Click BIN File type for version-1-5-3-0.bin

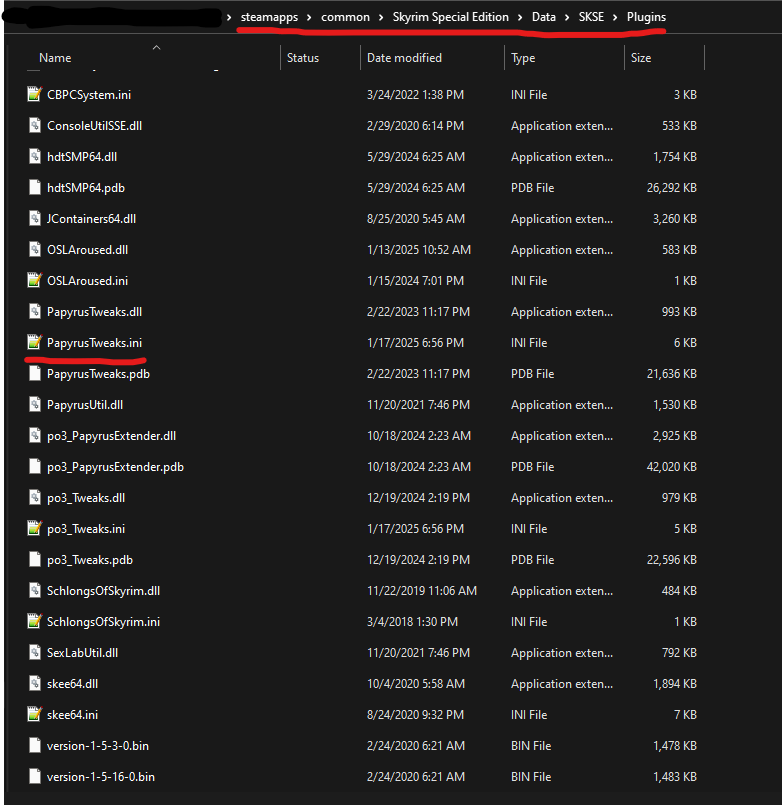pos(531,745)
